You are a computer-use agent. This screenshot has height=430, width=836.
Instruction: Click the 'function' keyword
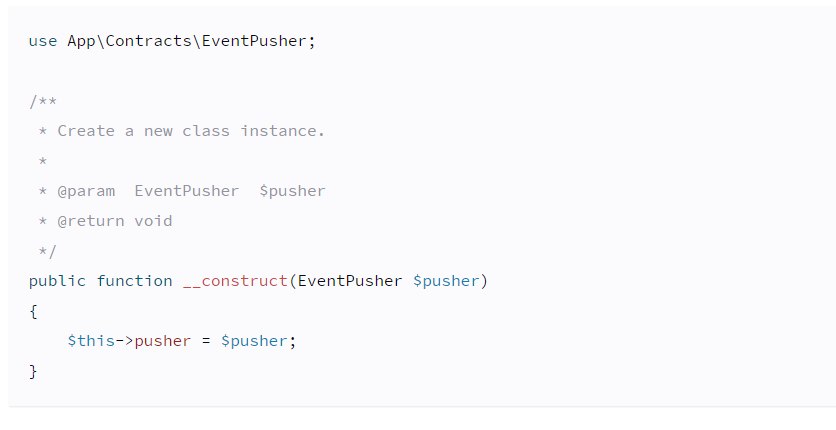(134, 281)
